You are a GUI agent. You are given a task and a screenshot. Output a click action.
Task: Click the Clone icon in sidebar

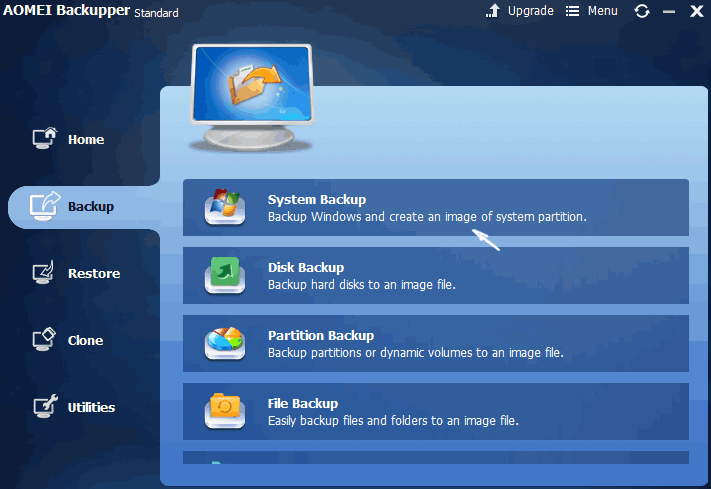(45, 340)
